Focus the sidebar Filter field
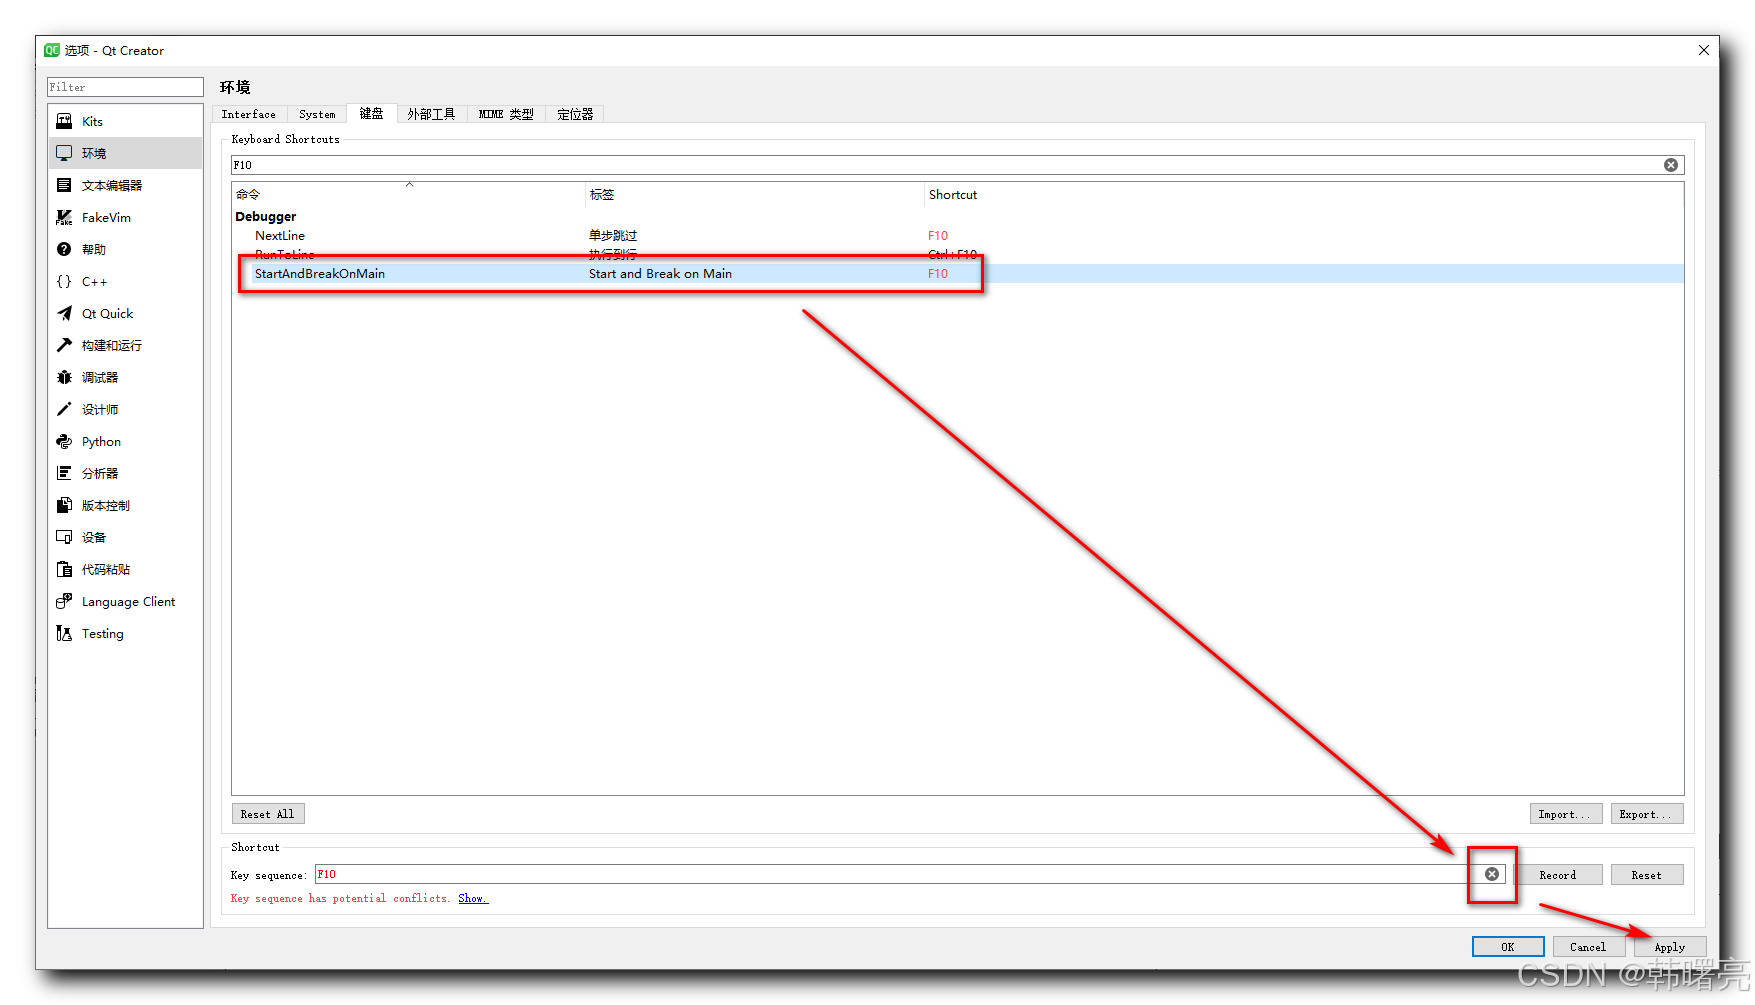Viewport: 1755px width, 1005px height. tap(125, 87)
